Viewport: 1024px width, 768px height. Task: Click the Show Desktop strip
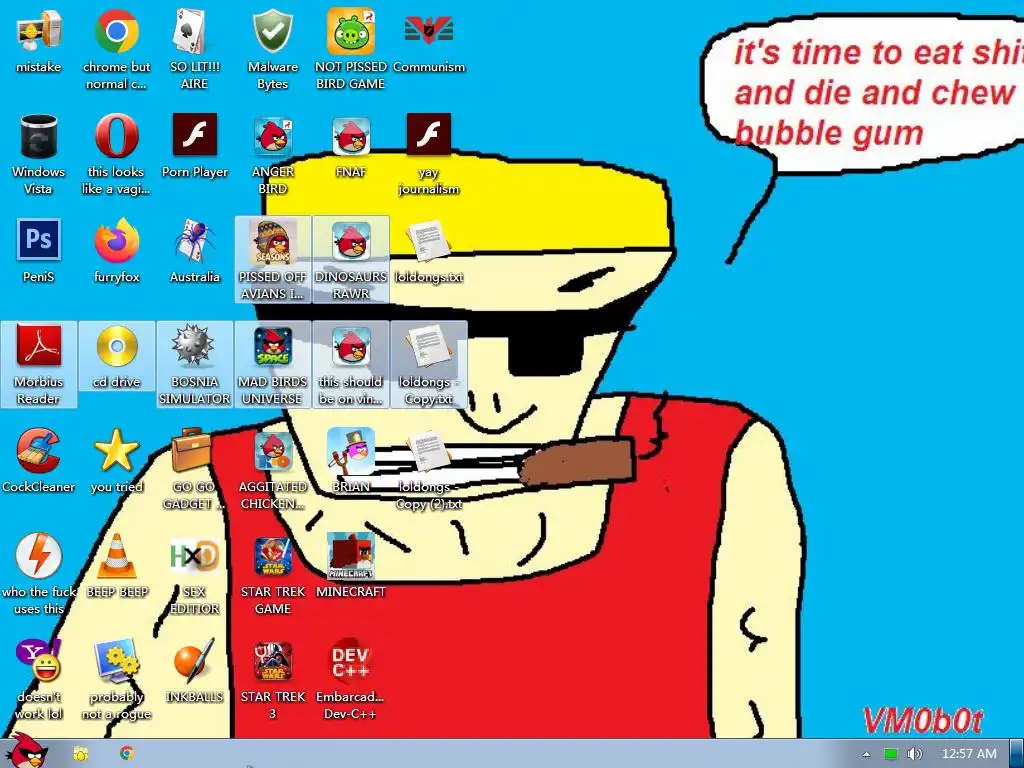coord(1017,754)
